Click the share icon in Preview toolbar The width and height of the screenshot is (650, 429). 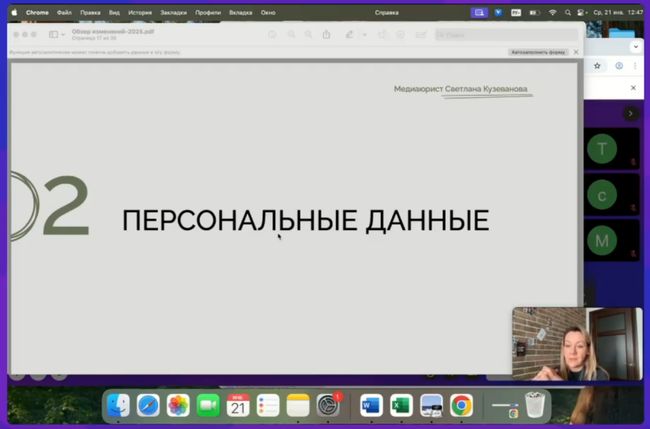pyautogui.click(x=326, y=35)
